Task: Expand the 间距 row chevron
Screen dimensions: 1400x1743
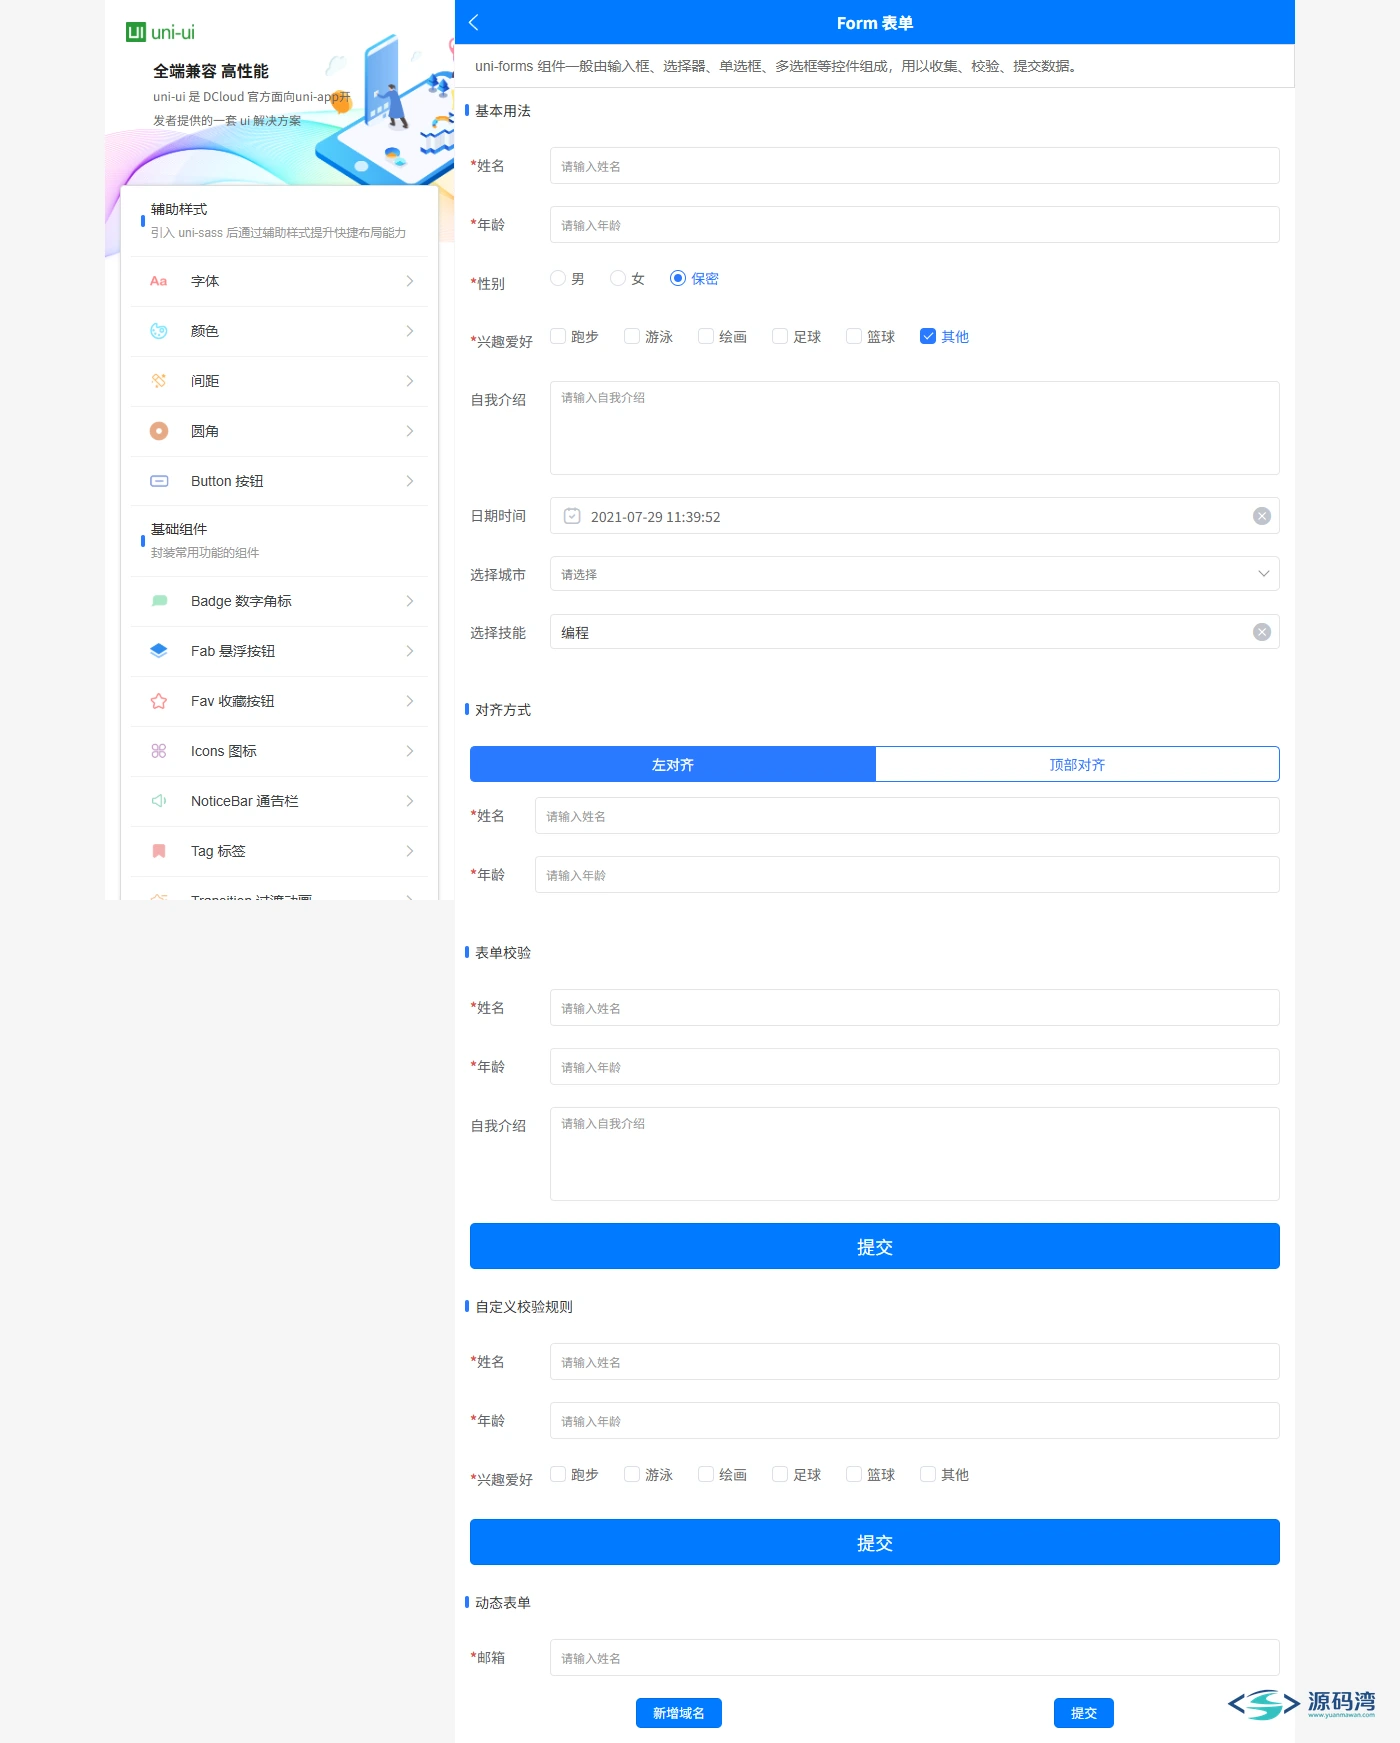Action: pyautogui.click(x=410, y=381)
